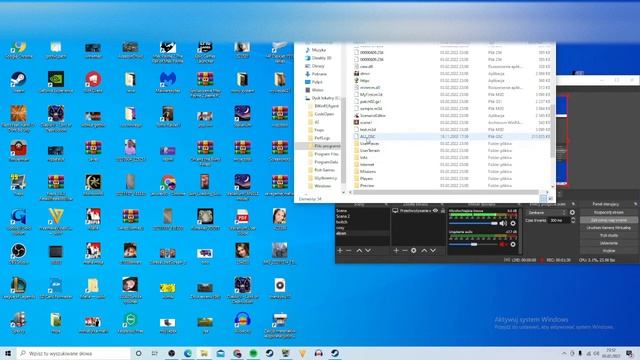Remove the selected OBS source
The width and height of the screenshot is (640, 360).
click(x=405, y=250)
